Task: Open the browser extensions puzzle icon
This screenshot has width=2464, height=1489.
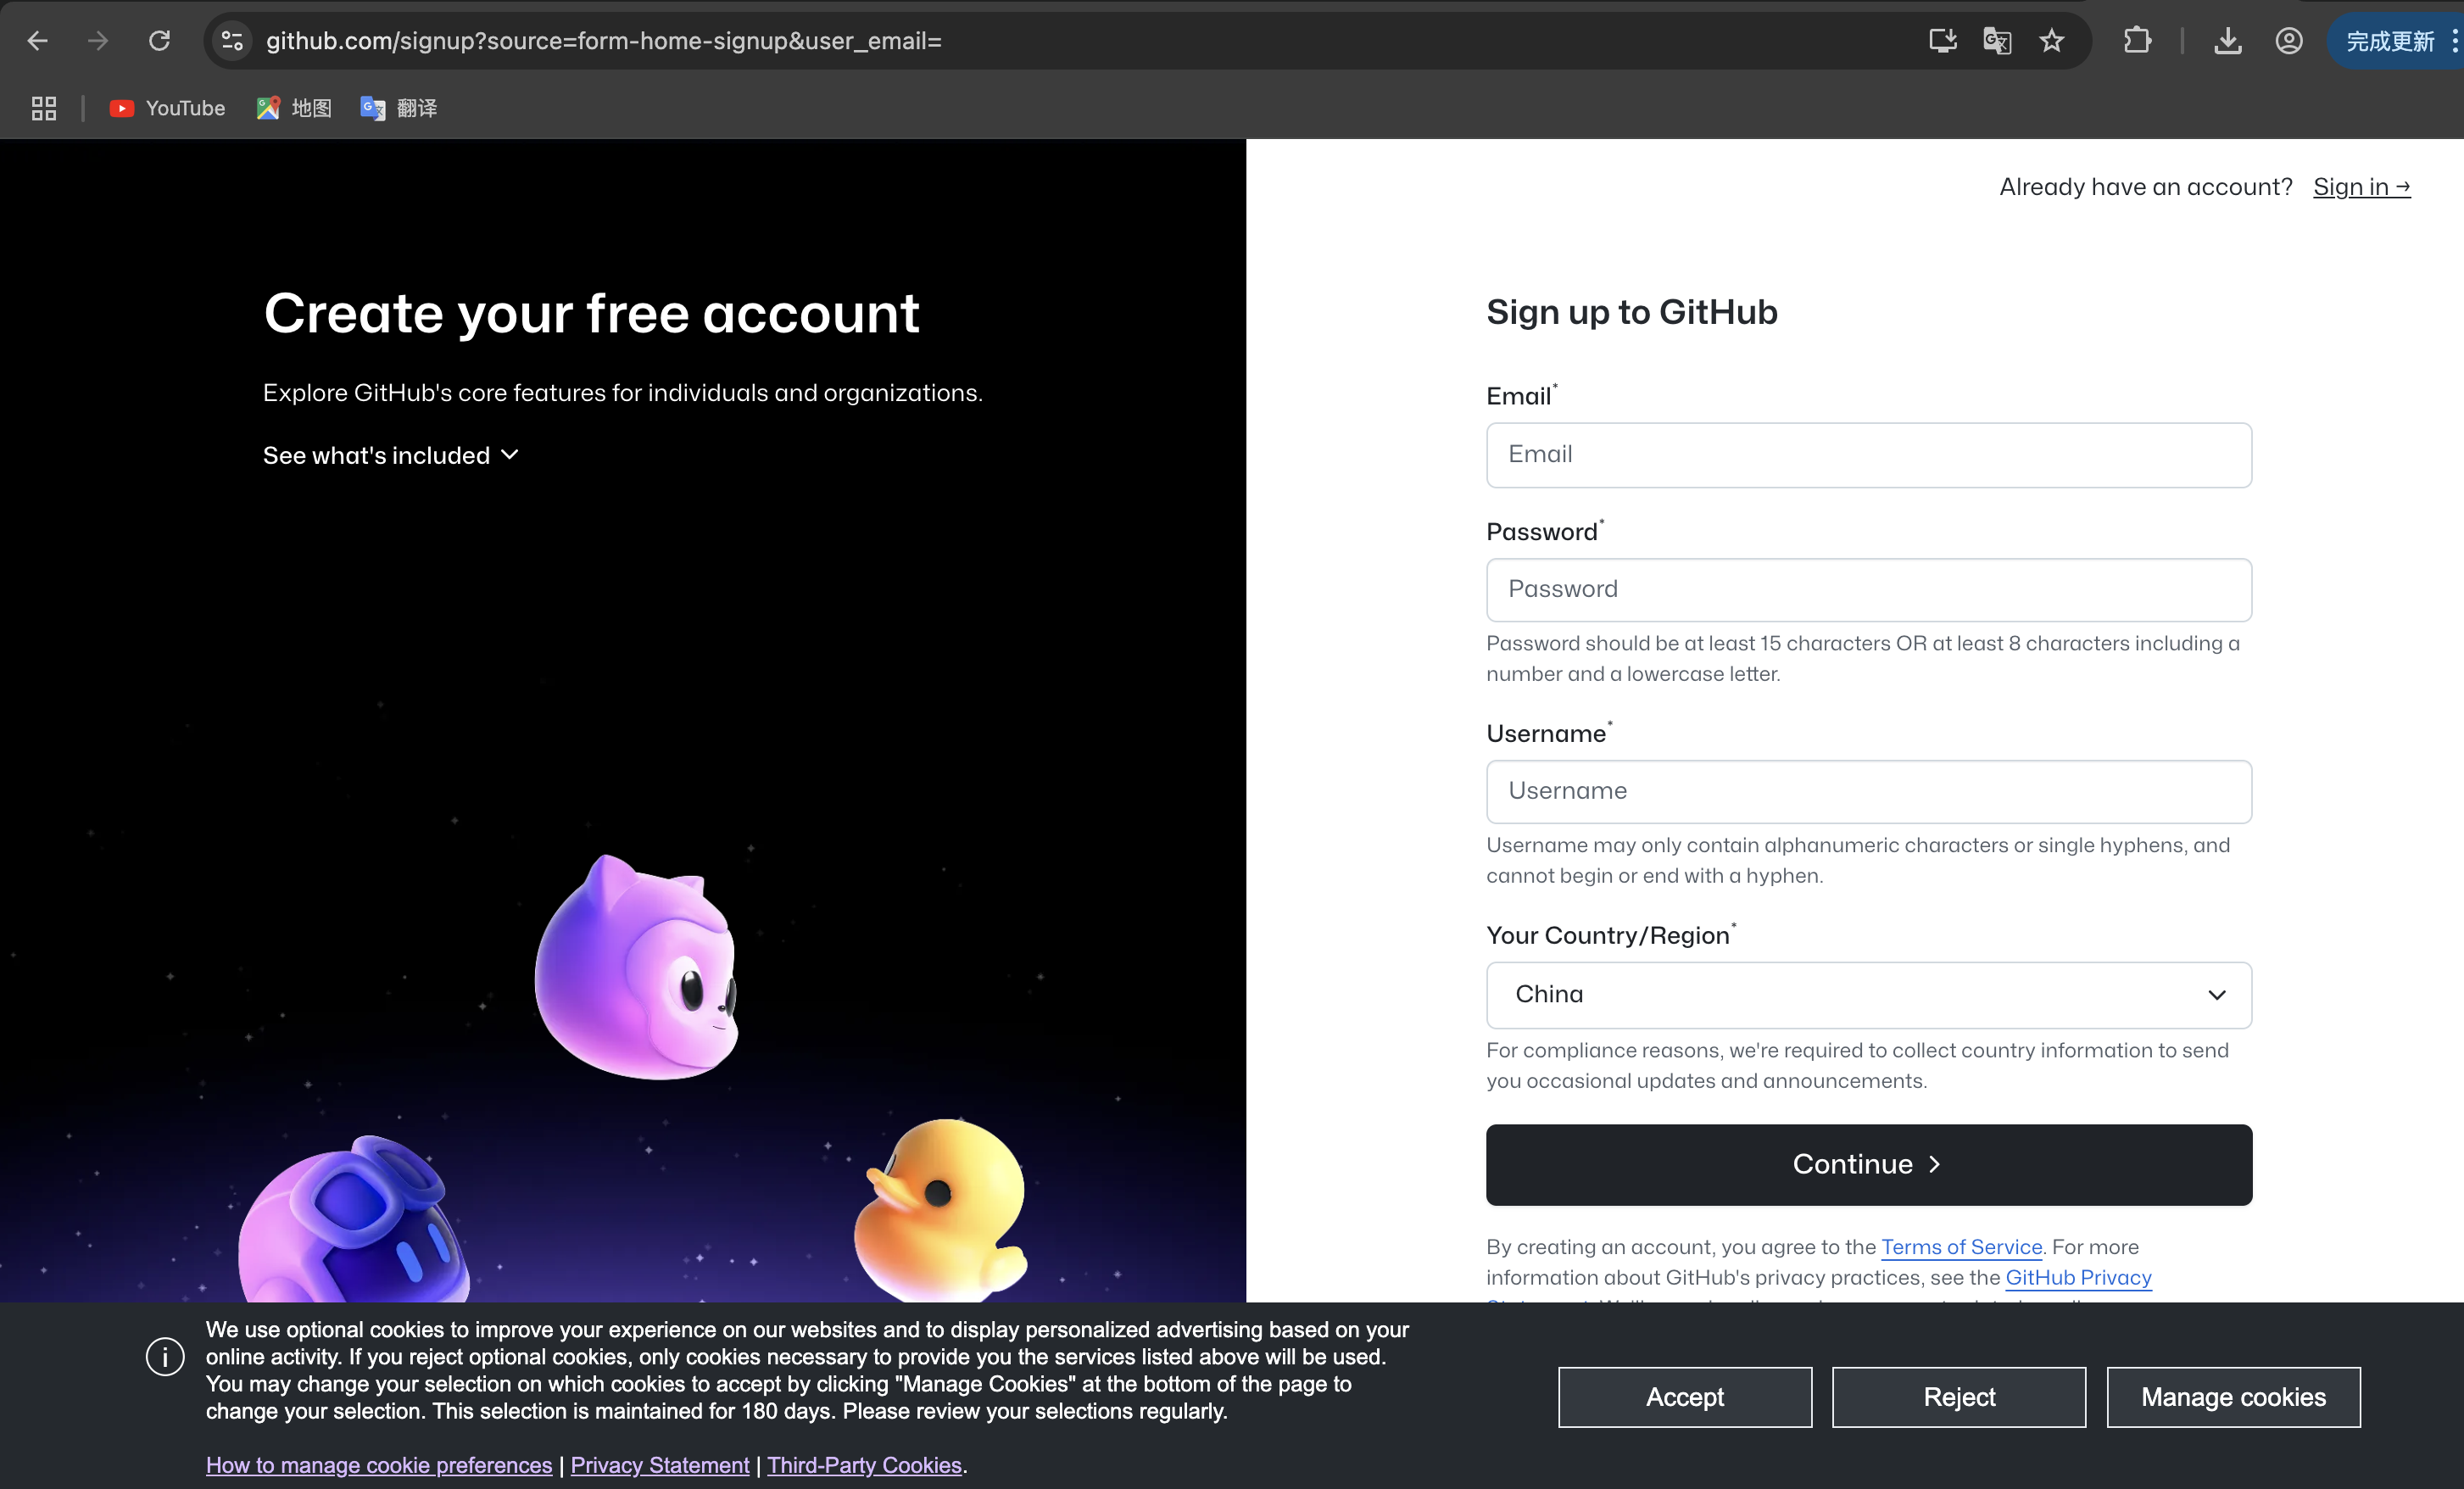Action: pos(2136,41)
